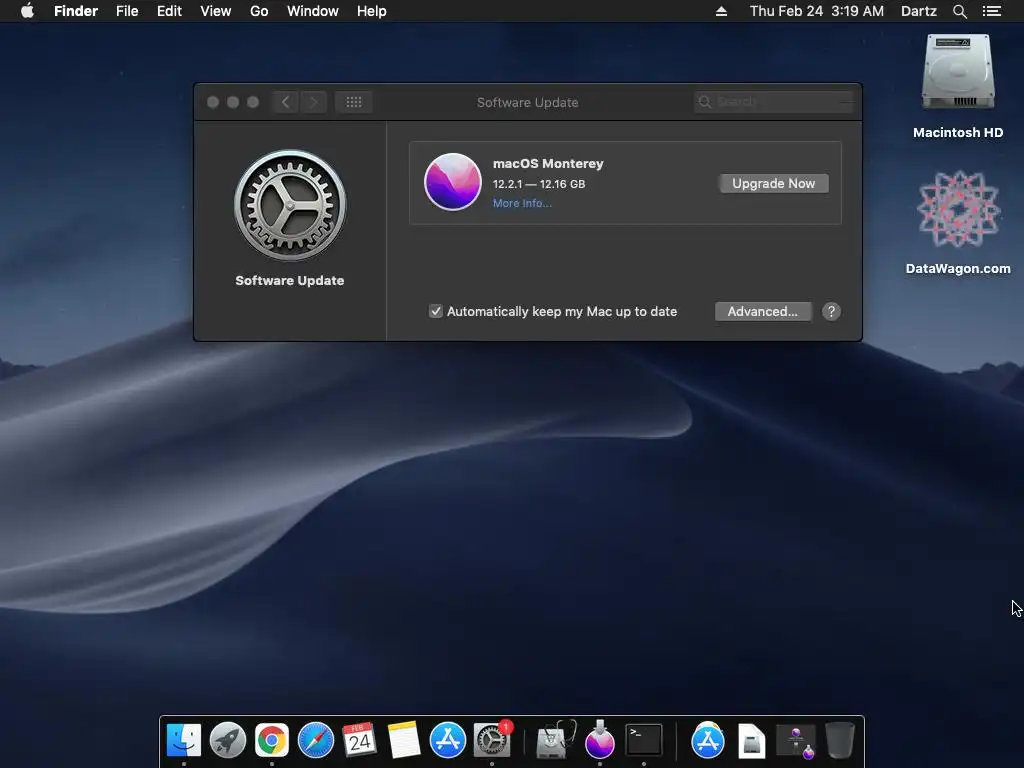This screenshot has width=1024, height=768.
Task: Minimize the Software Update window
Action: [232, 102]
